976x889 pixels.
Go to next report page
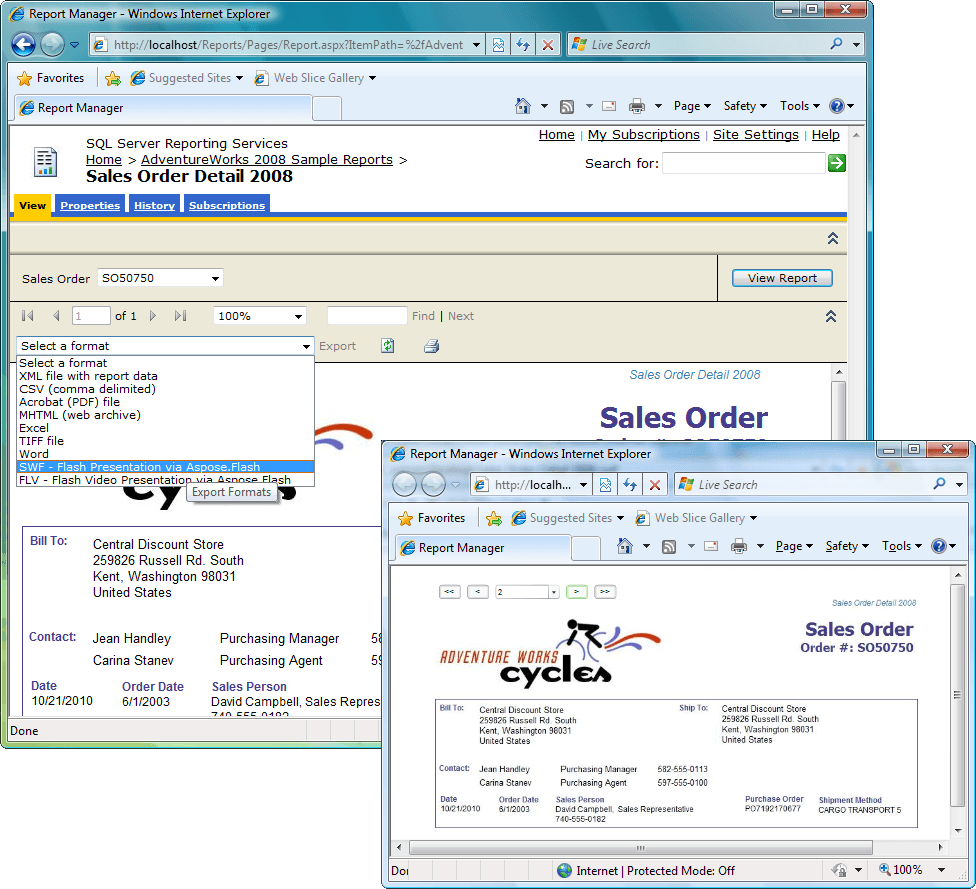152,316
